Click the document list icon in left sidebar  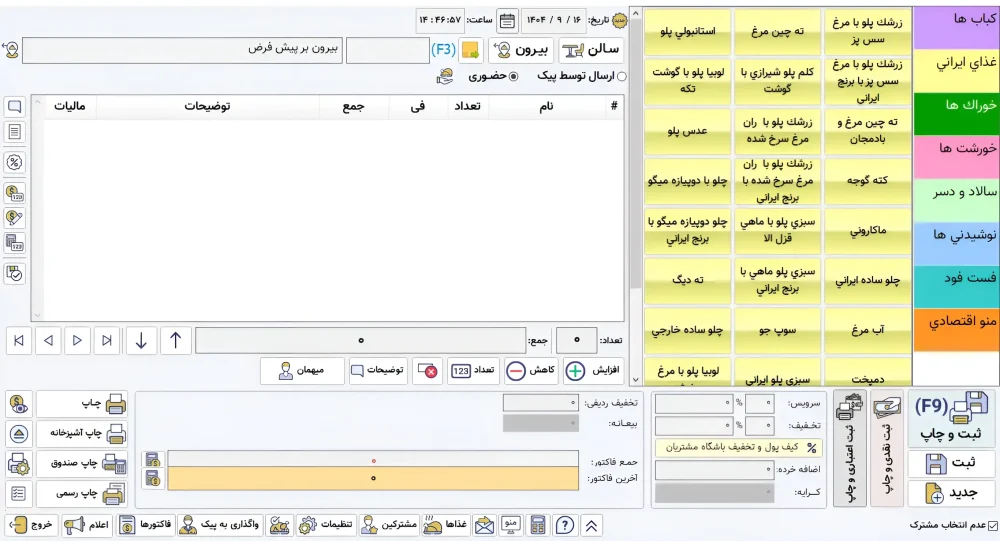15,132
